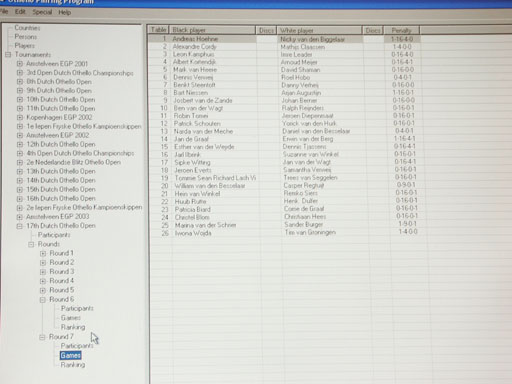Select 13th Dutch Othello Open tournament

(61, 171)
